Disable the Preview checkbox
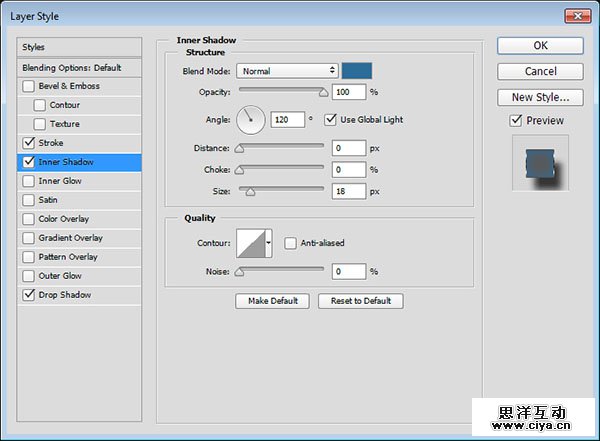This screenshot has width=600, height=441. pos(516,121)
